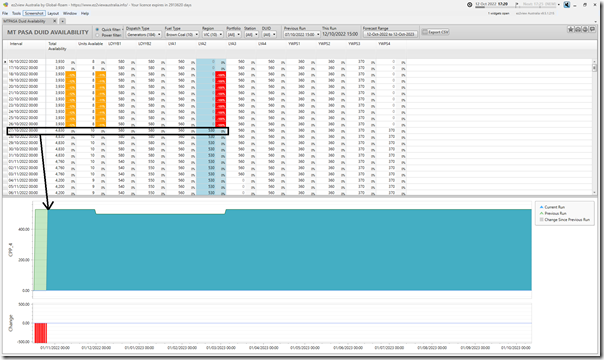Screen dimensions: 604x360
Task: Toggle Previous Run legend entry
Action: point(553,213)
